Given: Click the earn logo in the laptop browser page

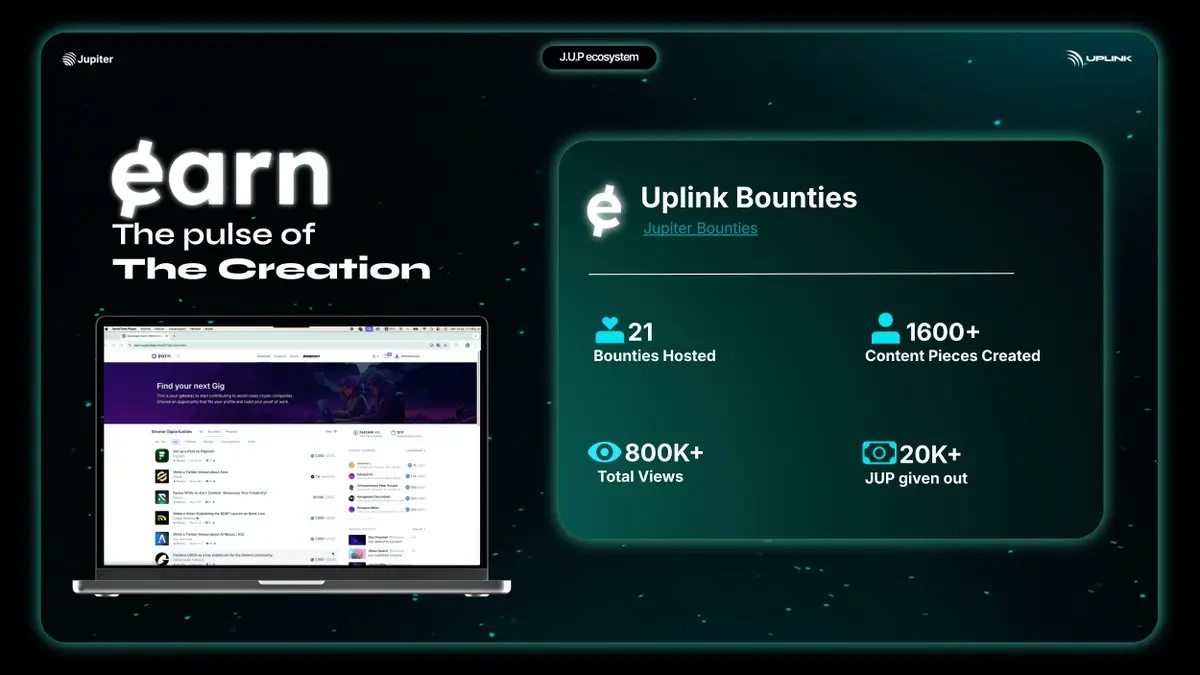Looking at the screenshot, I should 163,355.
